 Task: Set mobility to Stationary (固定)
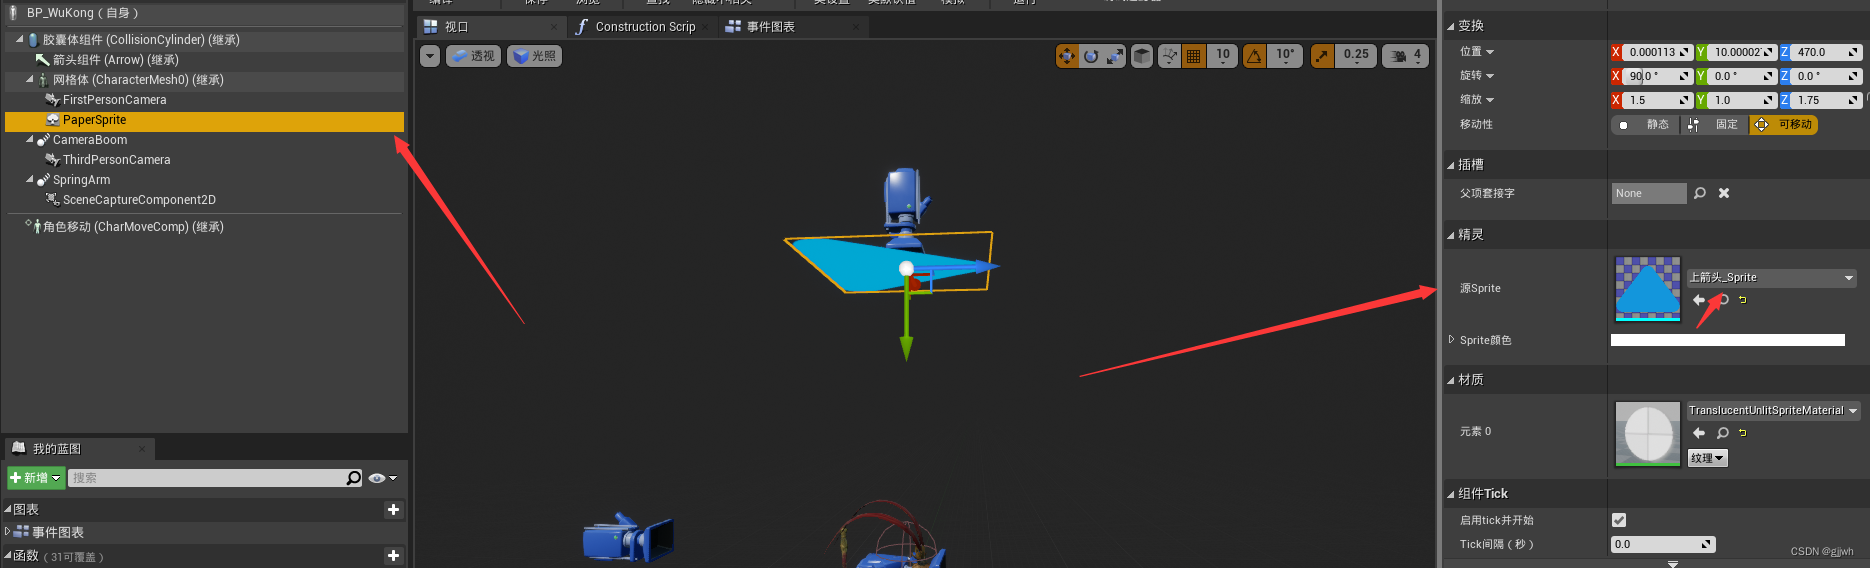click(x=1714, y=125)
